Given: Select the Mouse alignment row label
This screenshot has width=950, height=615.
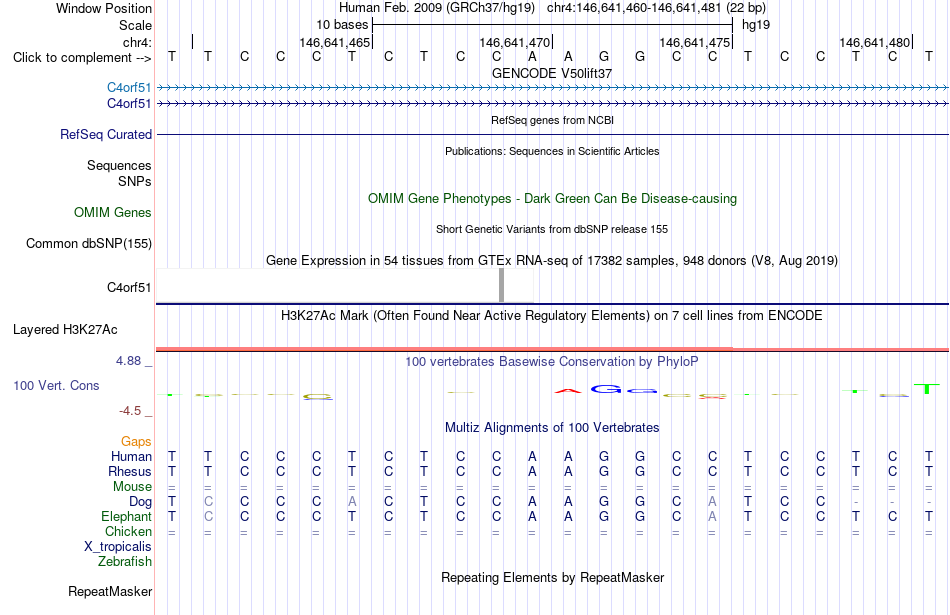Looking at the screenshot, I should [132, 487].
